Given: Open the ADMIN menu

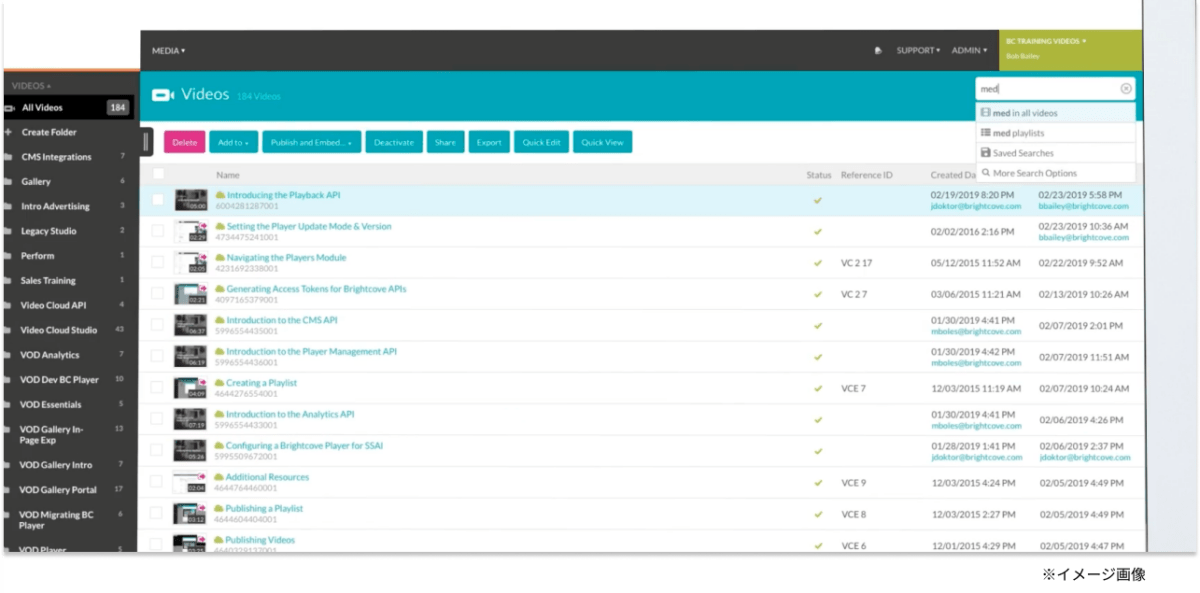Looking at the screenshot, I should coord(968,50).
